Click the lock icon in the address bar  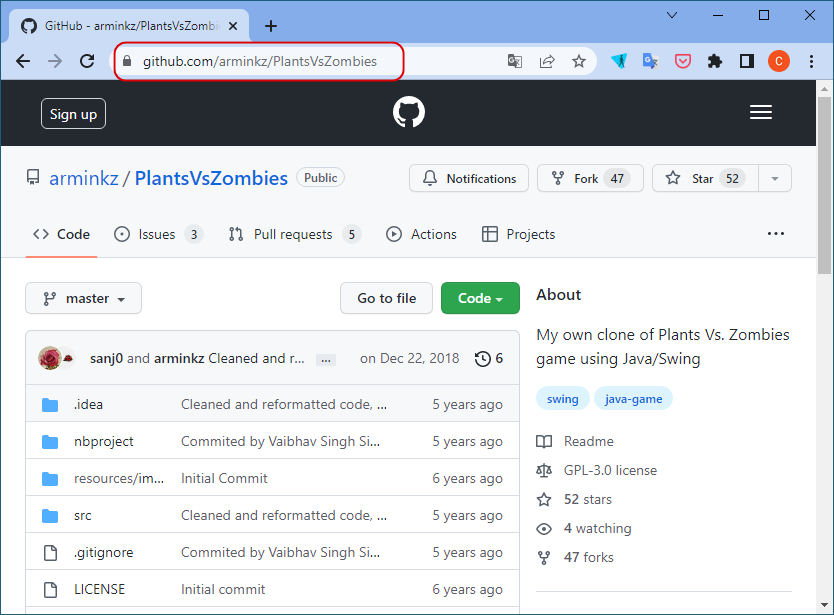[127, 61]
